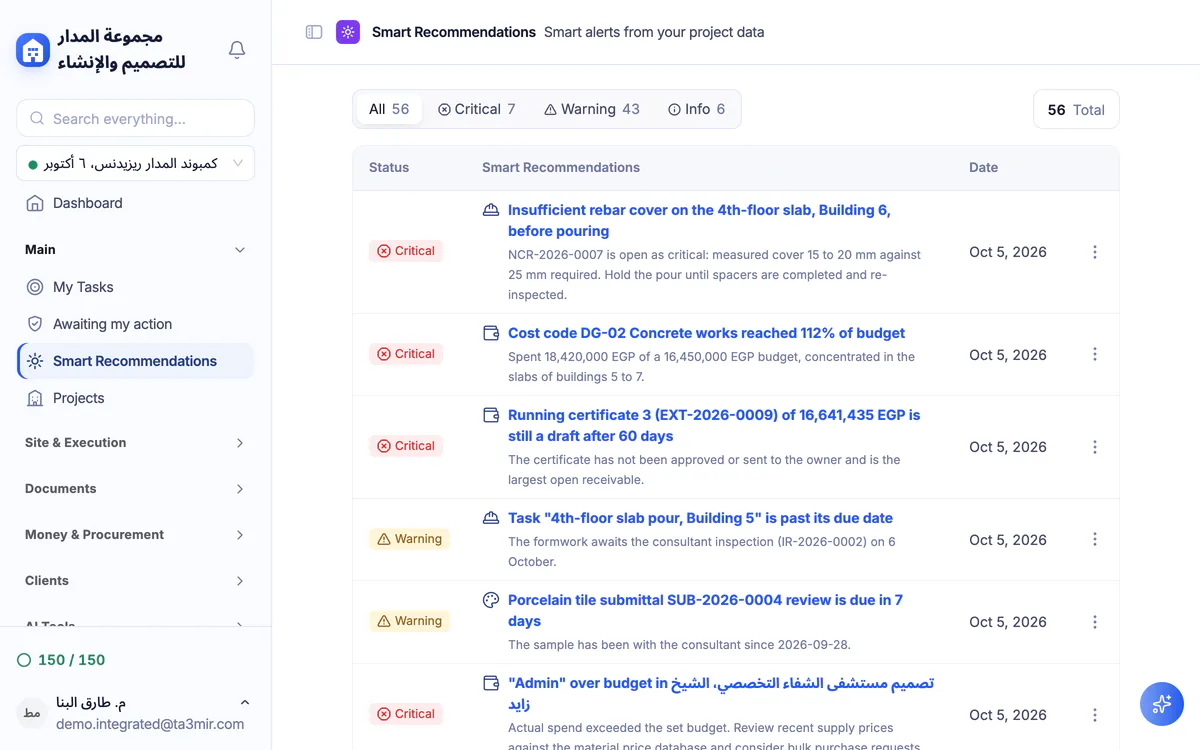Open row menu for Admin over budget alert

point(1095,715)
